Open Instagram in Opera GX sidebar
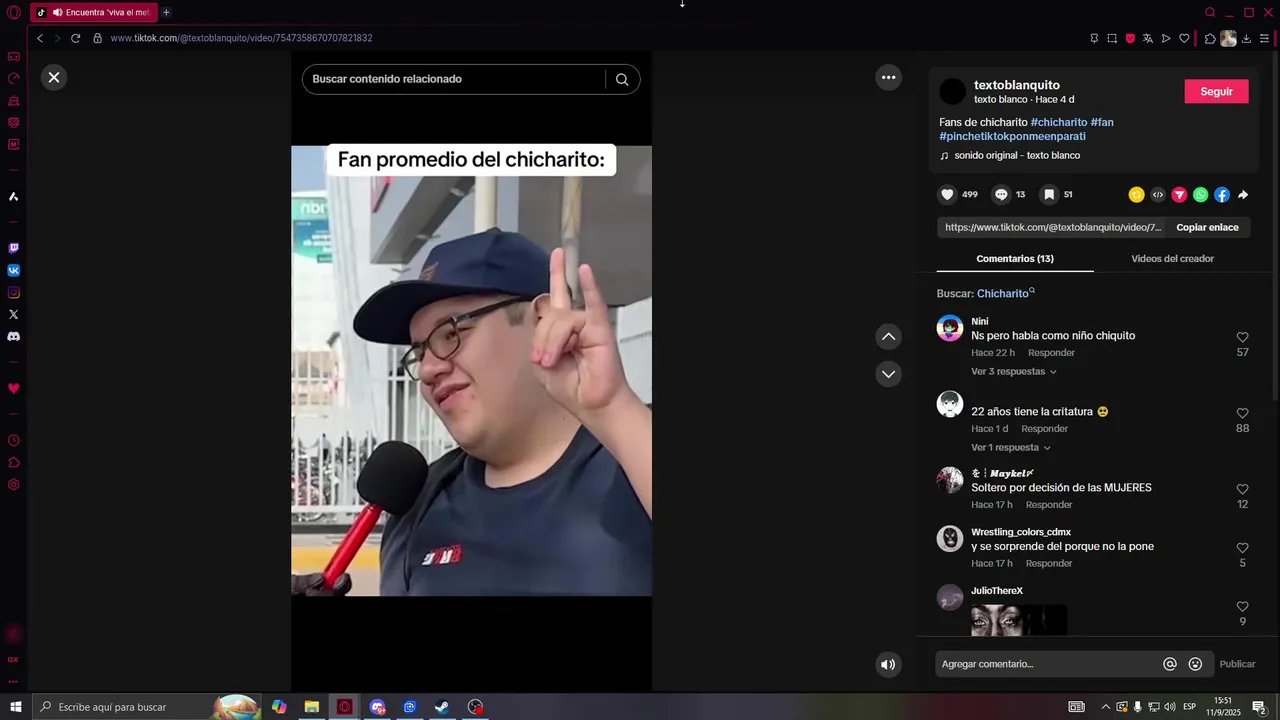This screenshot has width=1280, height=720. coord(13,292)
